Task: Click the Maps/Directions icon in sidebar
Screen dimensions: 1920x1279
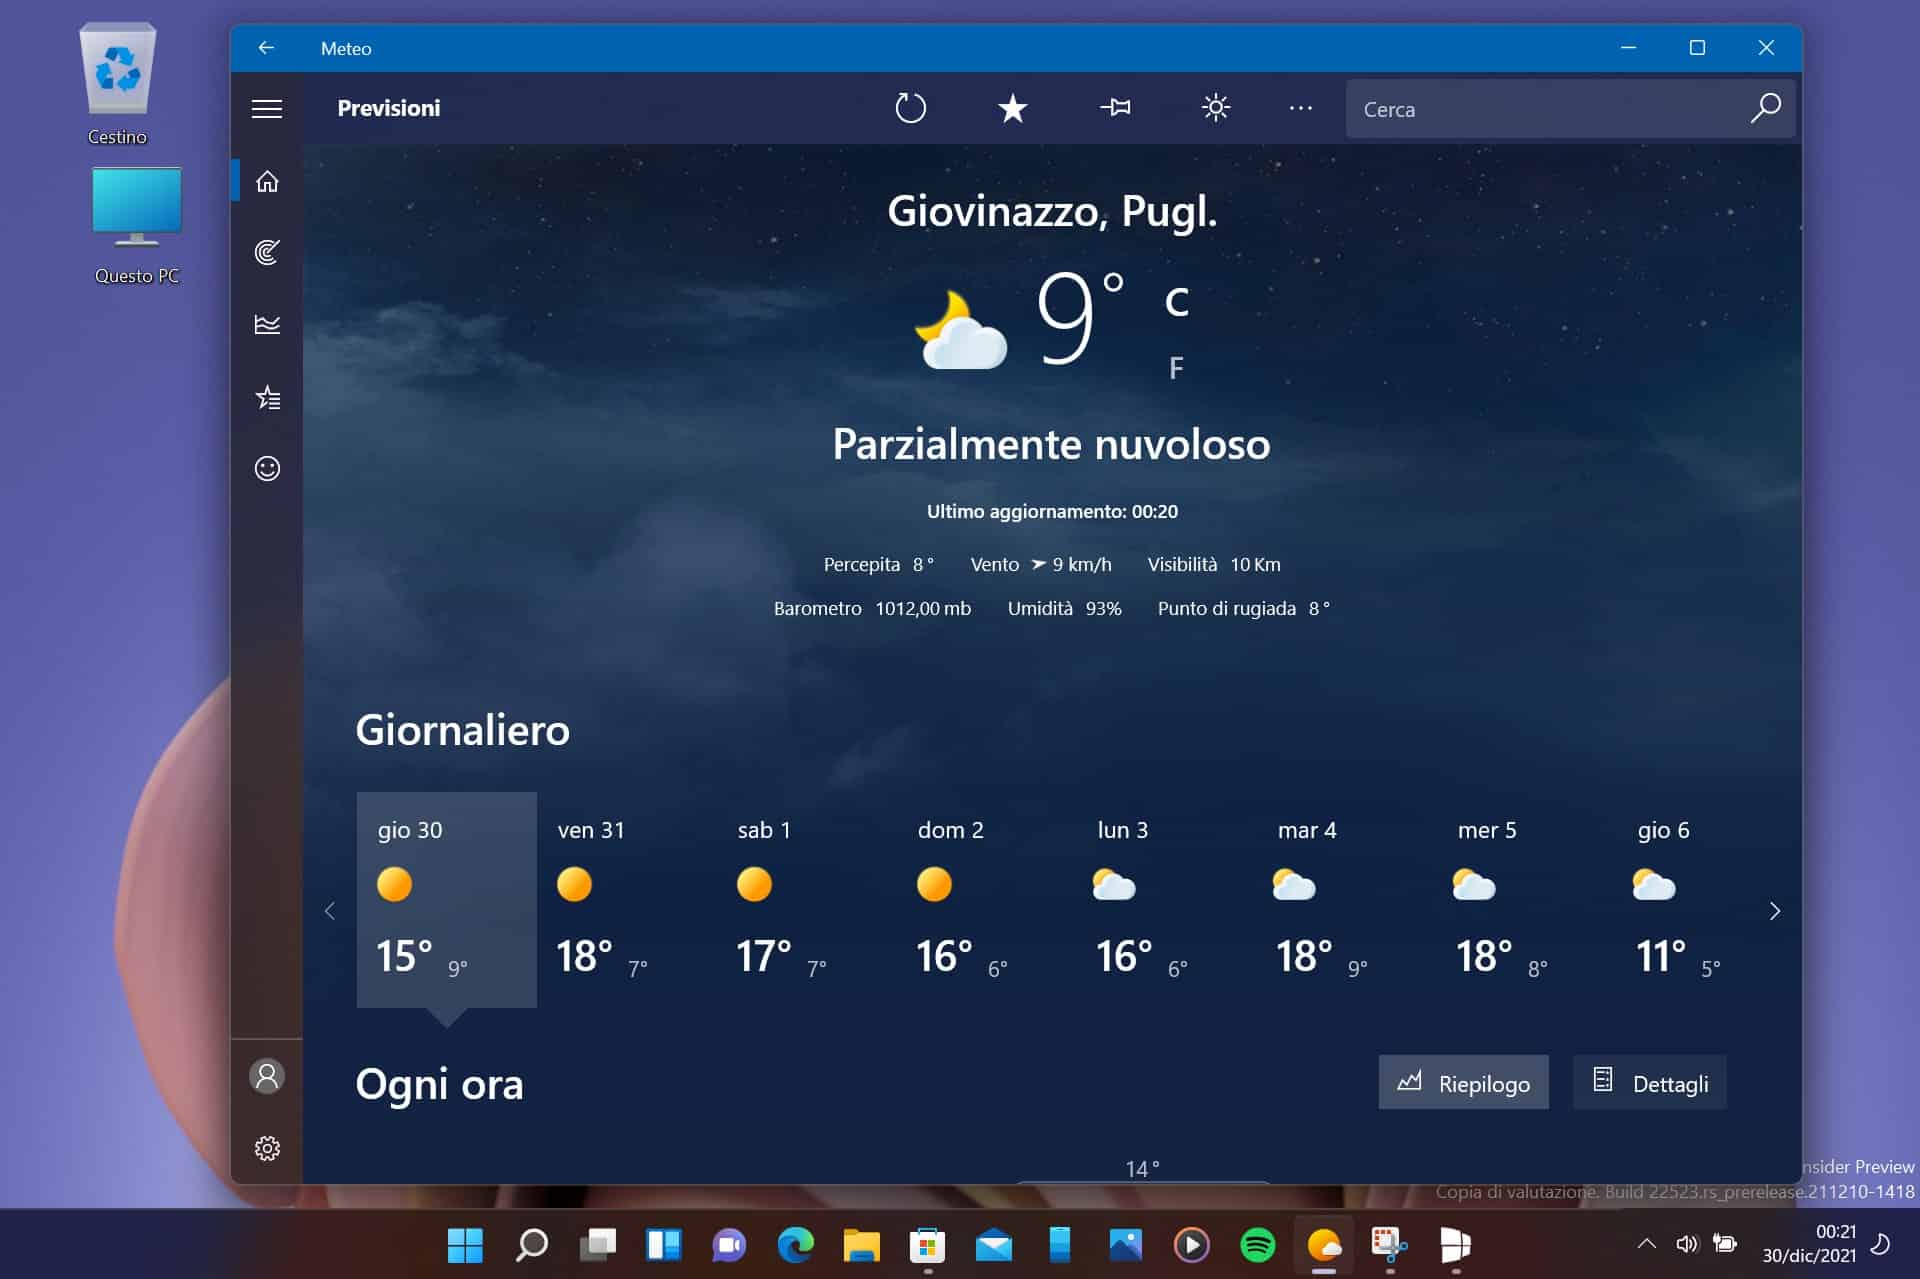Action: tap(267, 253)
